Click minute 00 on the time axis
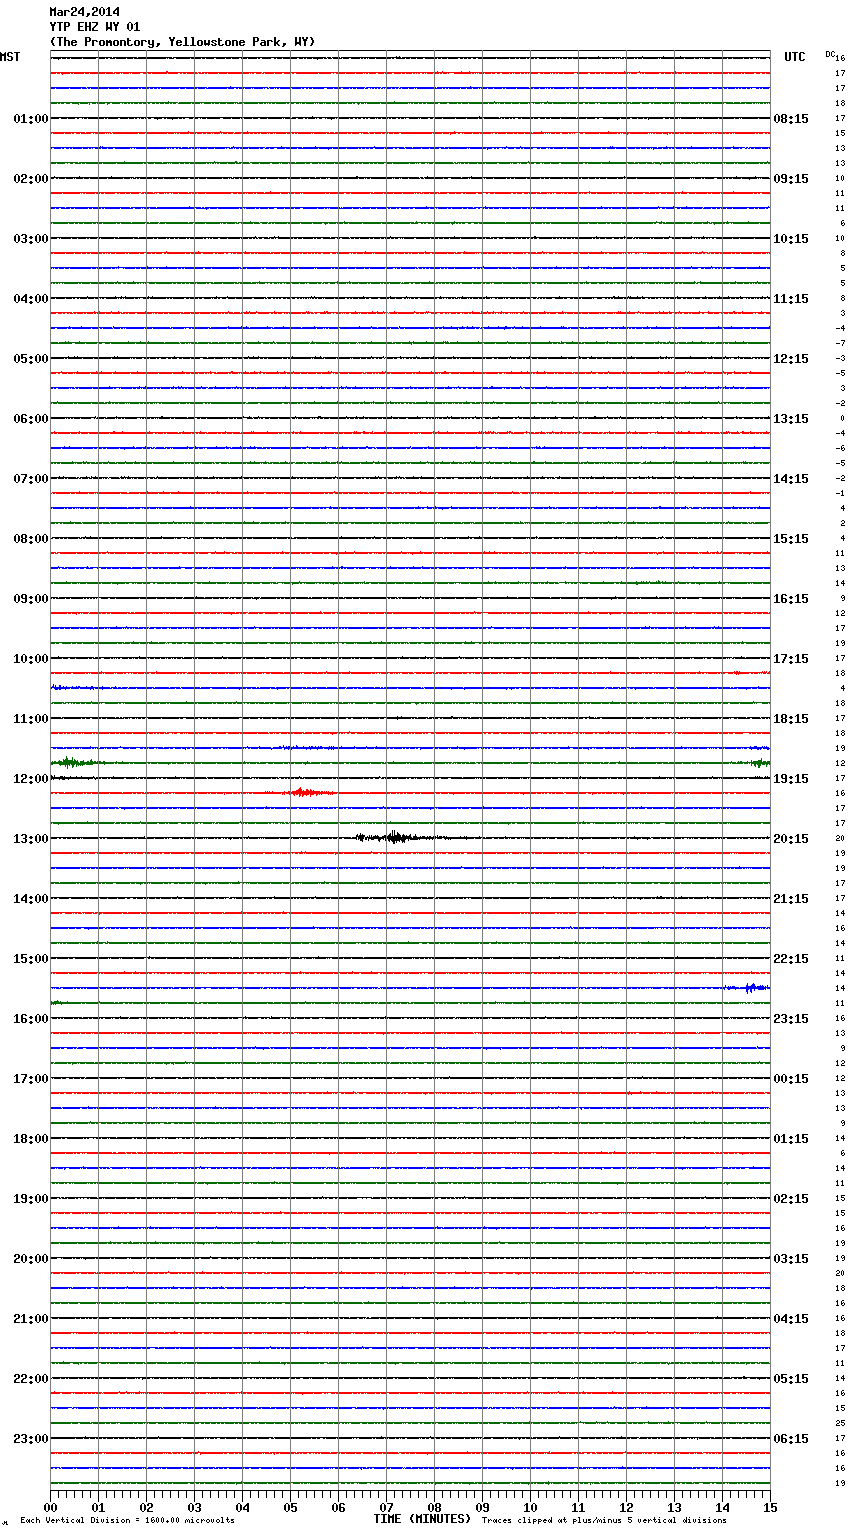 (50, 1507)
